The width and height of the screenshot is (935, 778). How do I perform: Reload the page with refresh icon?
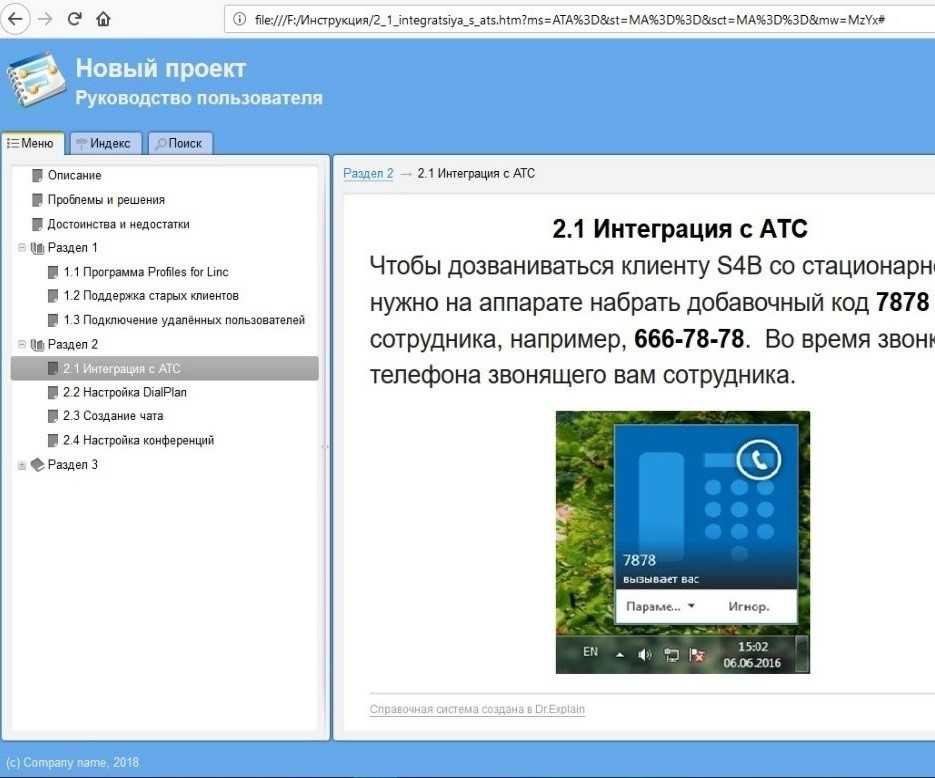coord(74,19)
